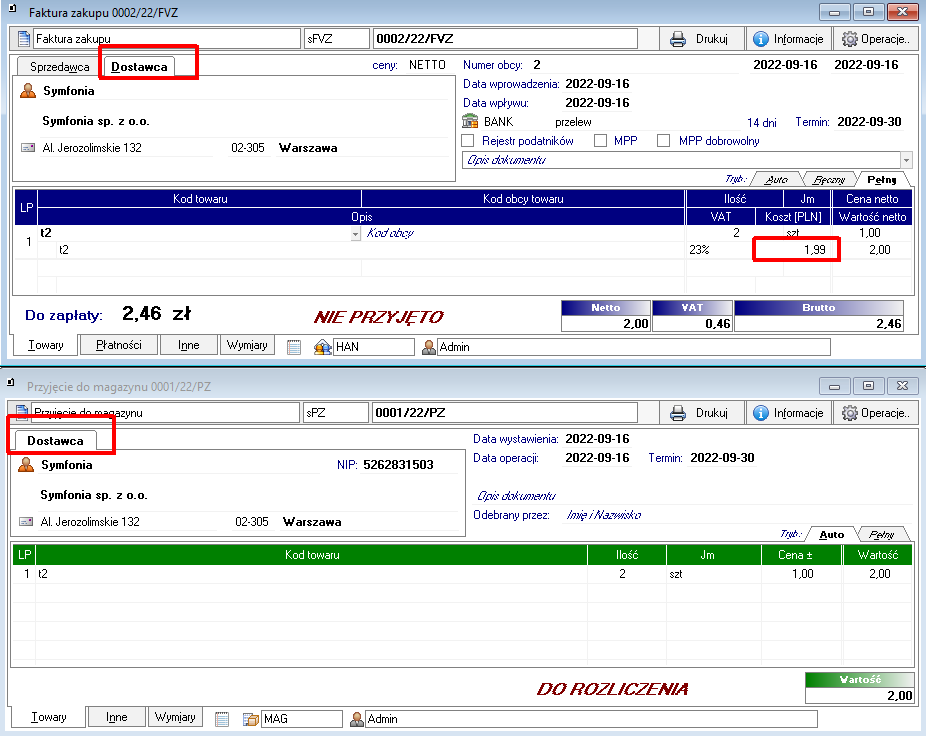This screenshot has height=736, width=926.
Task: Switch to Pełny mode in Przyjęcie do magazynu
Action: (x=881, y=534)
